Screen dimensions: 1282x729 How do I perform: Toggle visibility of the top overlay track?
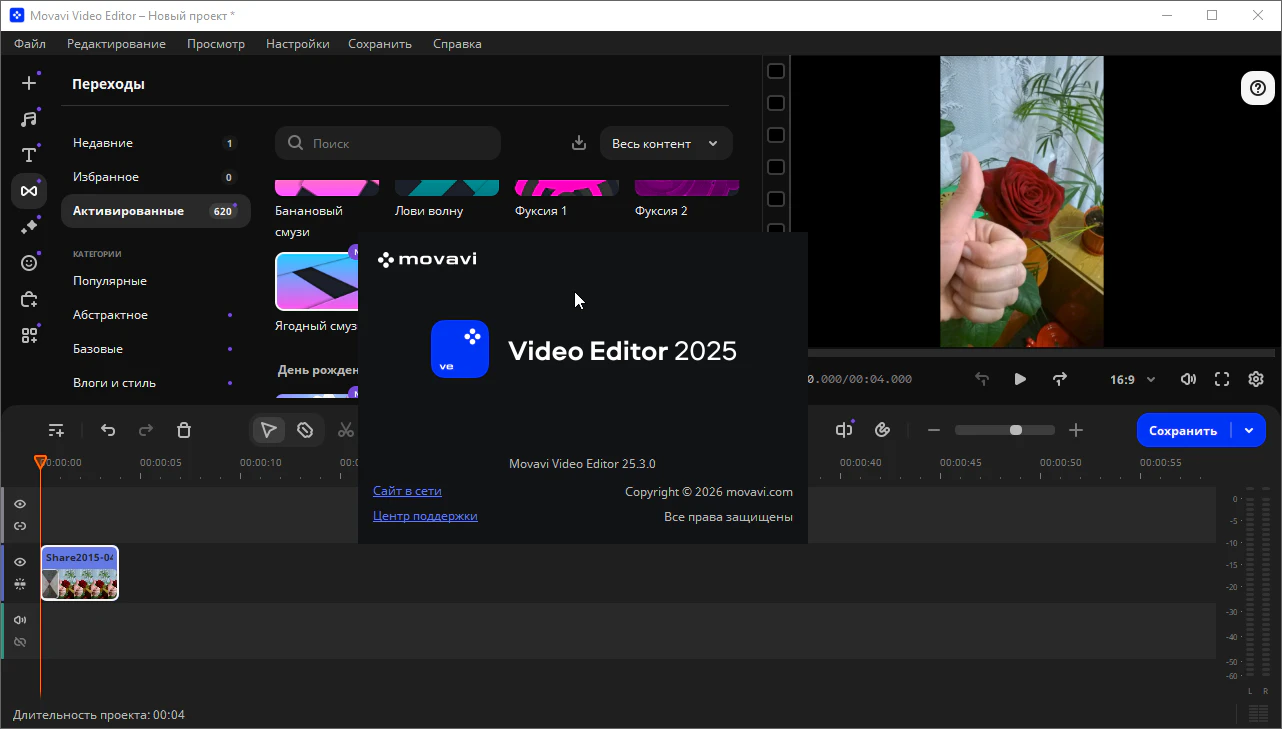(20, 504)
